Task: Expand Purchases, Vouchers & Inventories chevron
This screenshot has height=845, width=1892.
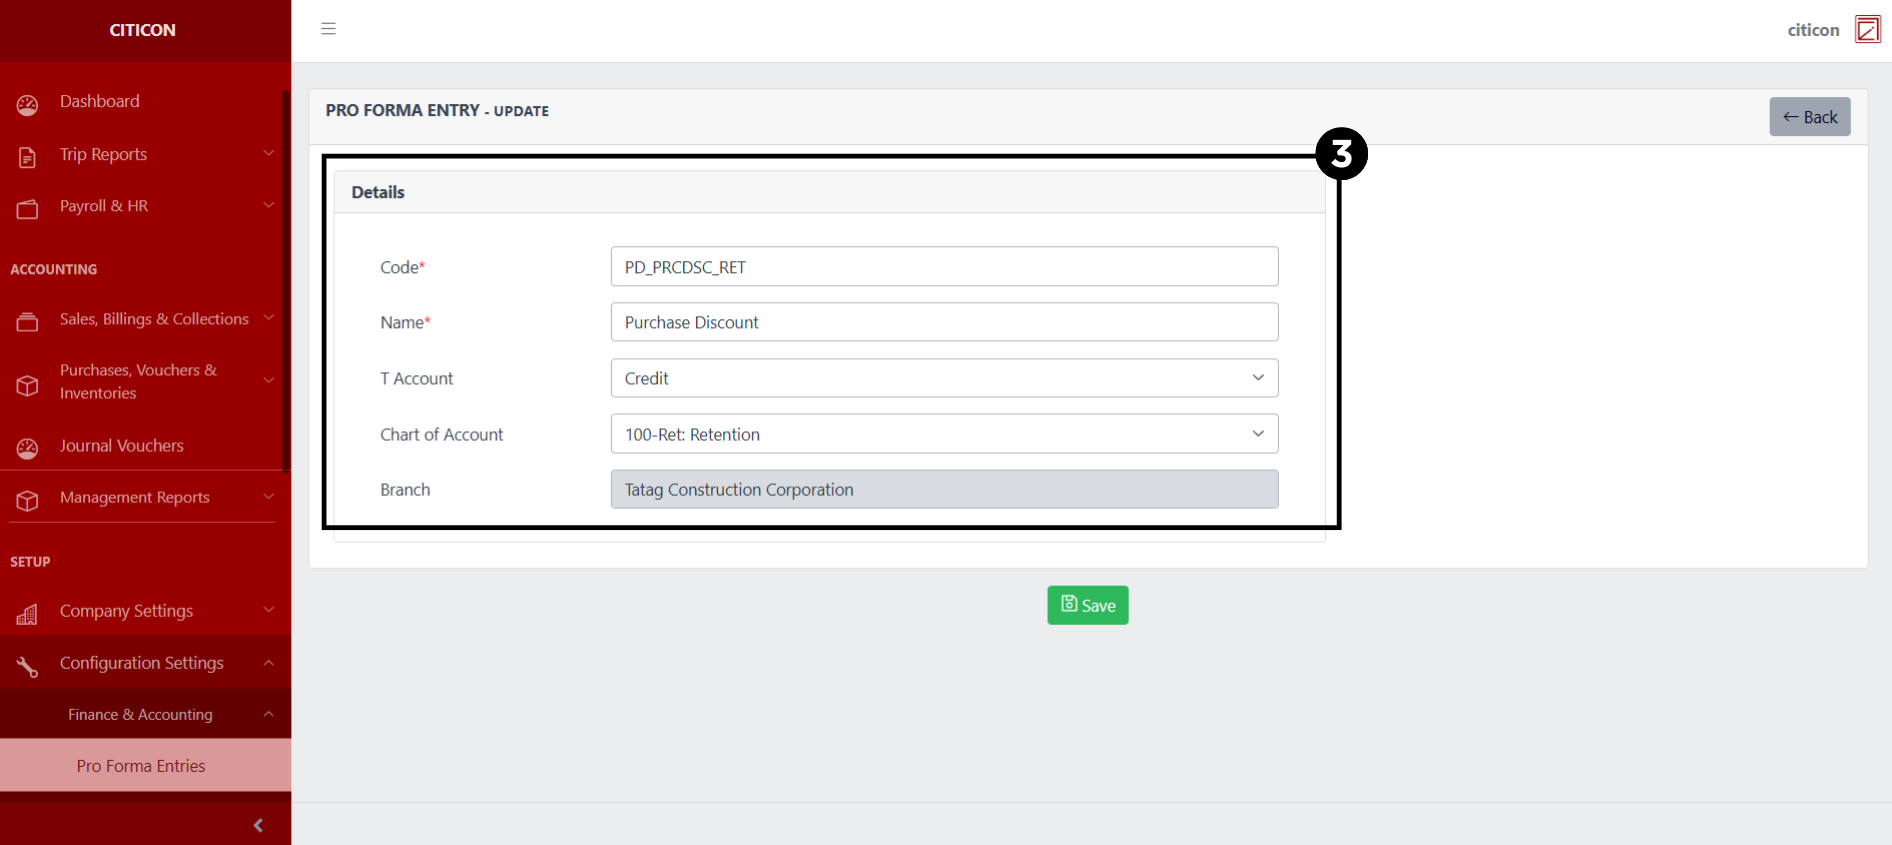Action: click(268, 380)
